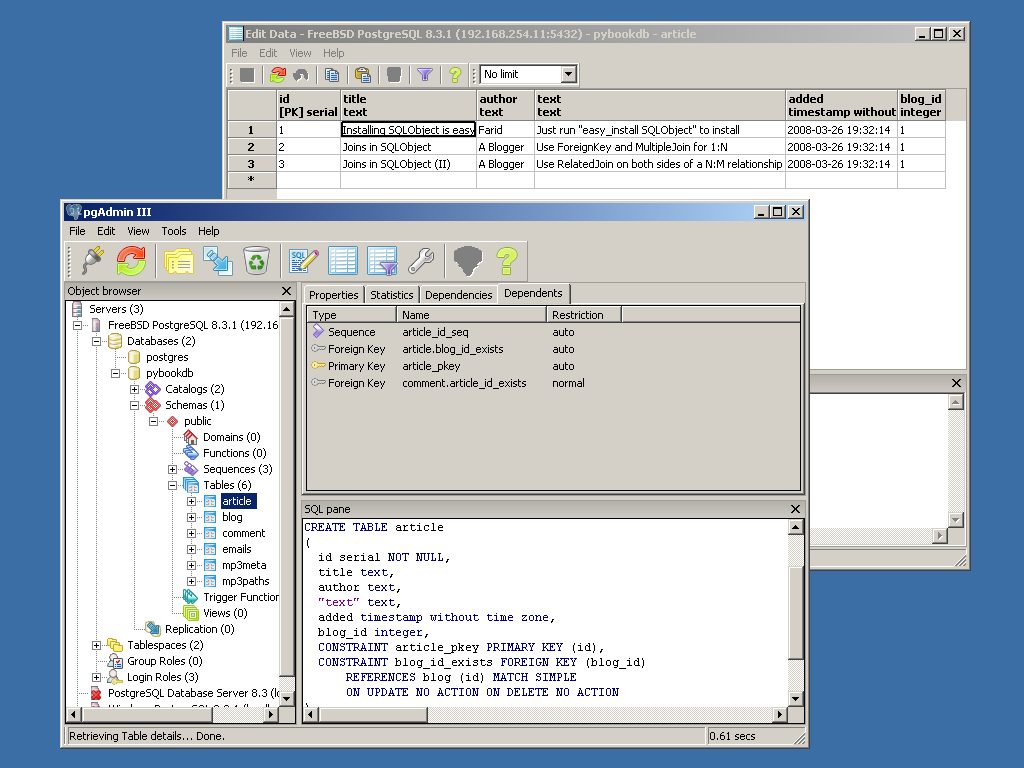The height and width of the screenshot is (768, 1024).
Task: Expand the Sequences (3) node
Action: coord(172,469)
